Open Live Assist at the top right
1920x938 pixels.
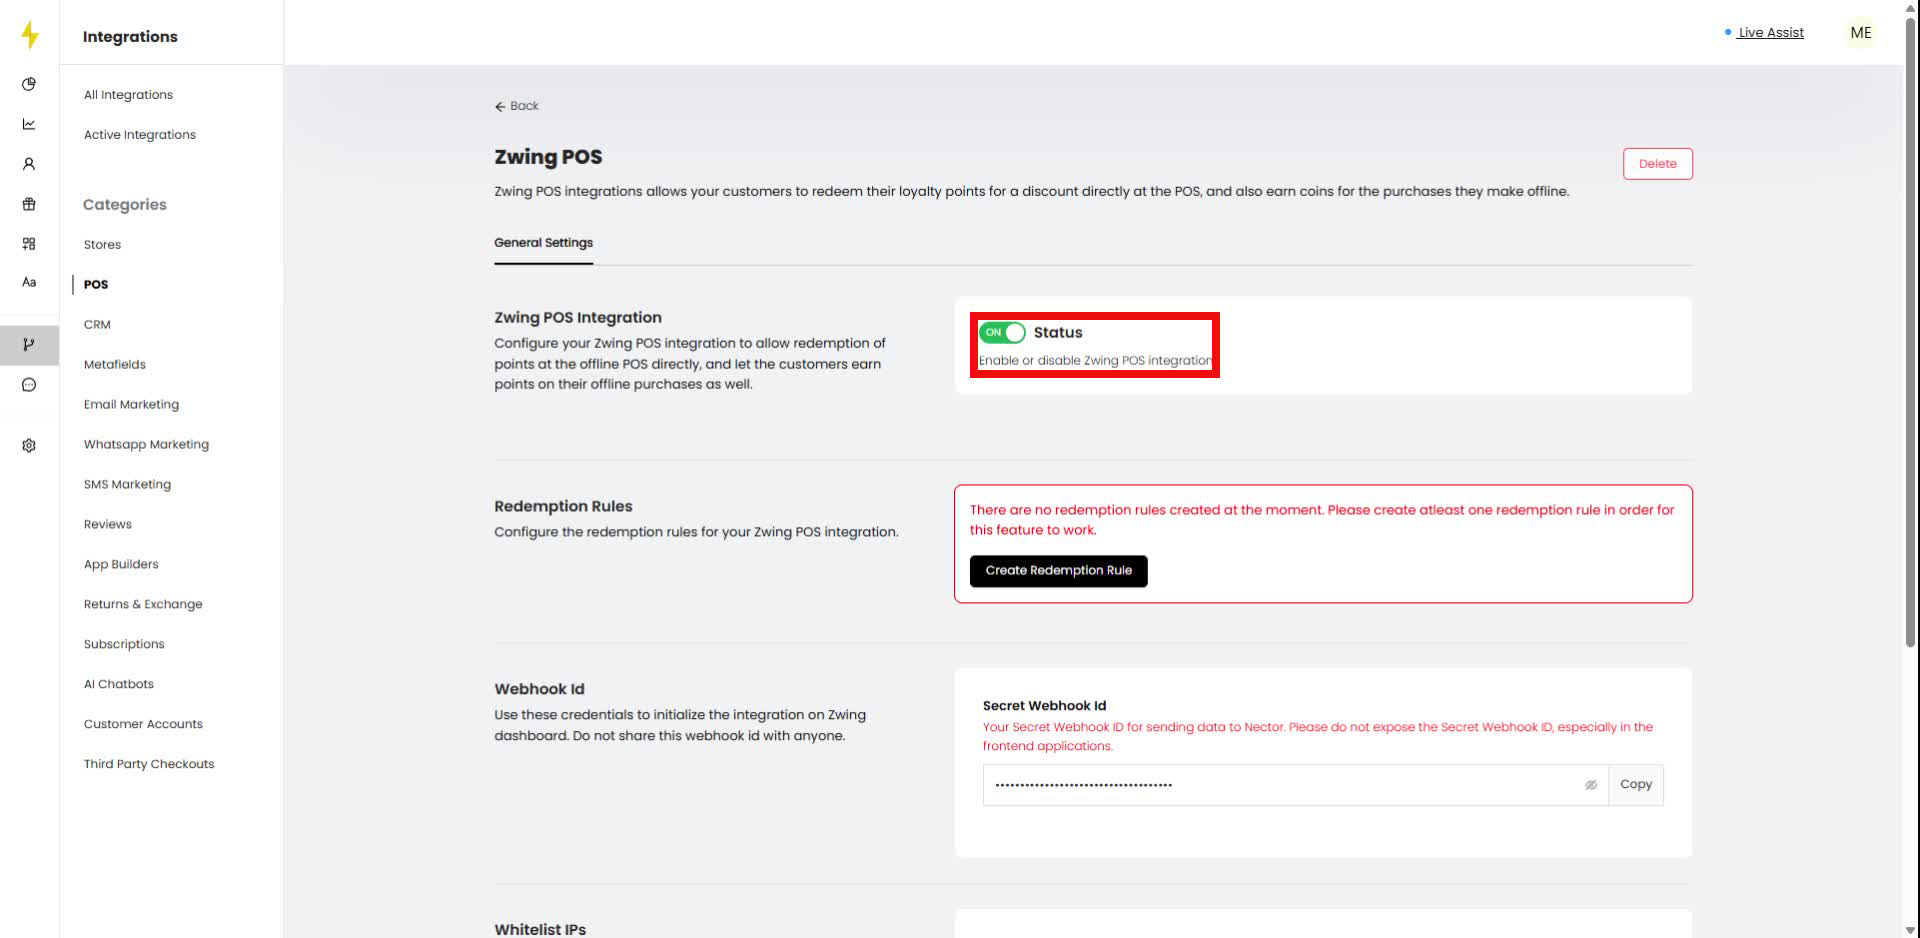pyautogui.click(x=1771, y=32)
